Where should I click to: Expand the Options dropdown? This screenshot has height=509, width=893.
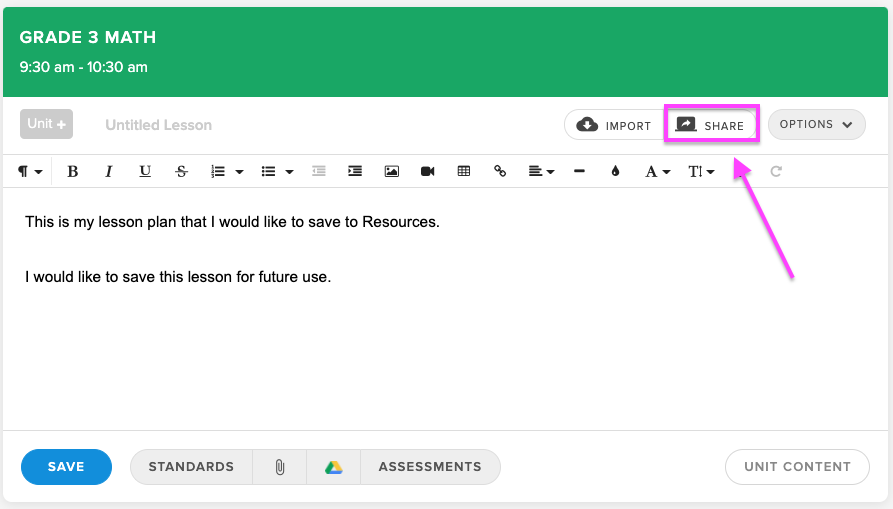pos(817,124)
